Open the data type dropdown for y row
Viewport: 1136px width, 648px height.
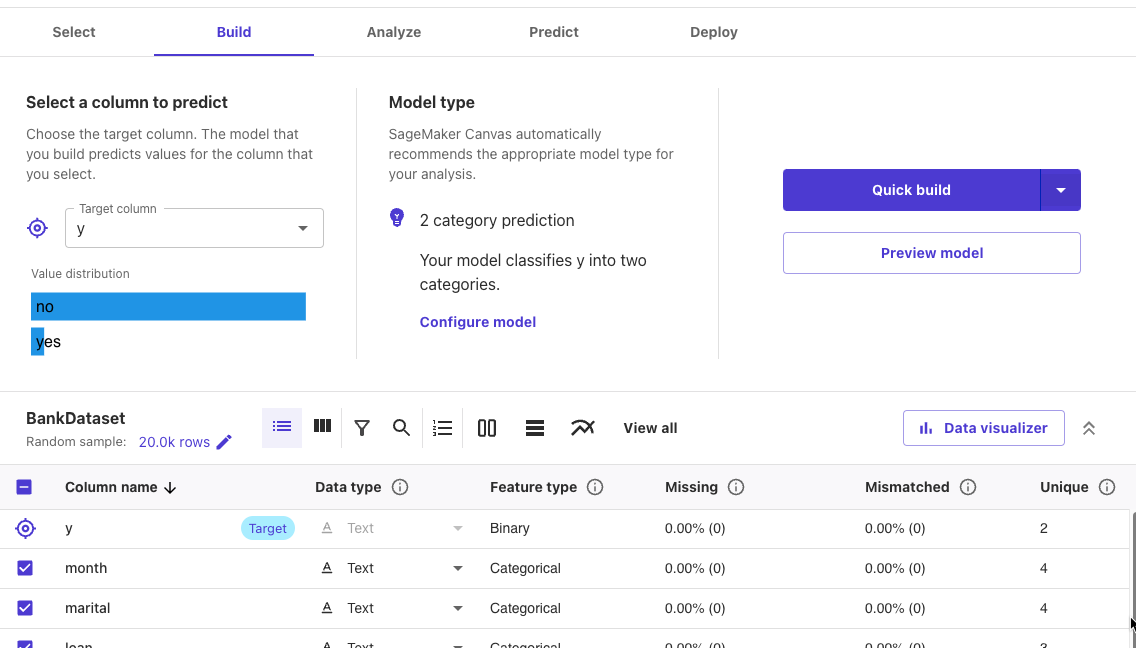coord(458,528)
